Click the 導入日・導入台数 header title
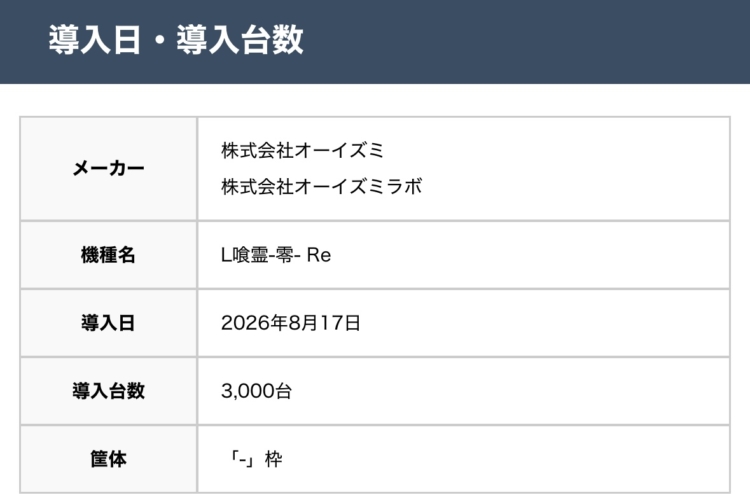Viewport: 750px width, 502px height. tap(176, 40)
